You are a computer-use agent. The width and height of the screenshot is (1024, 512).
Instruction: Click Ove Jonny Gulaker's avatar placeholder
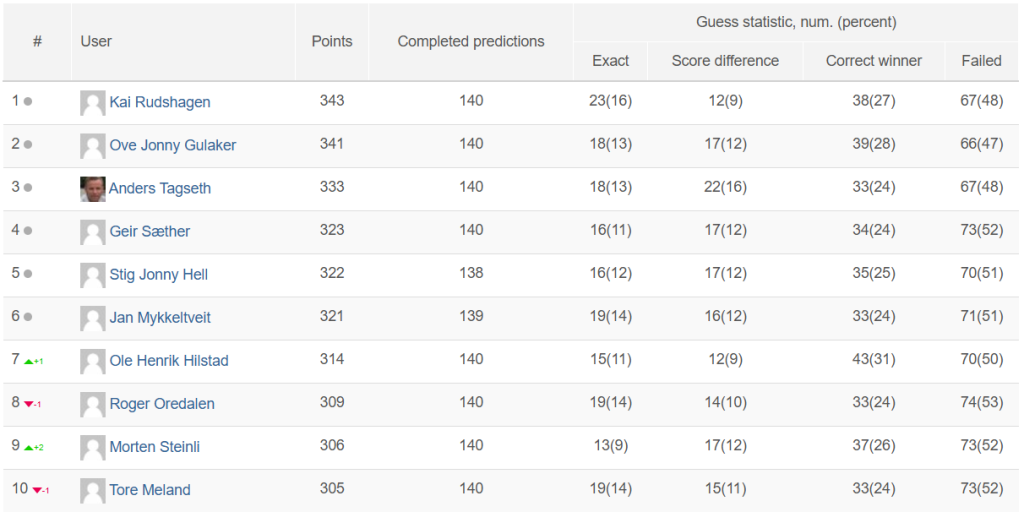pos(93,146)
